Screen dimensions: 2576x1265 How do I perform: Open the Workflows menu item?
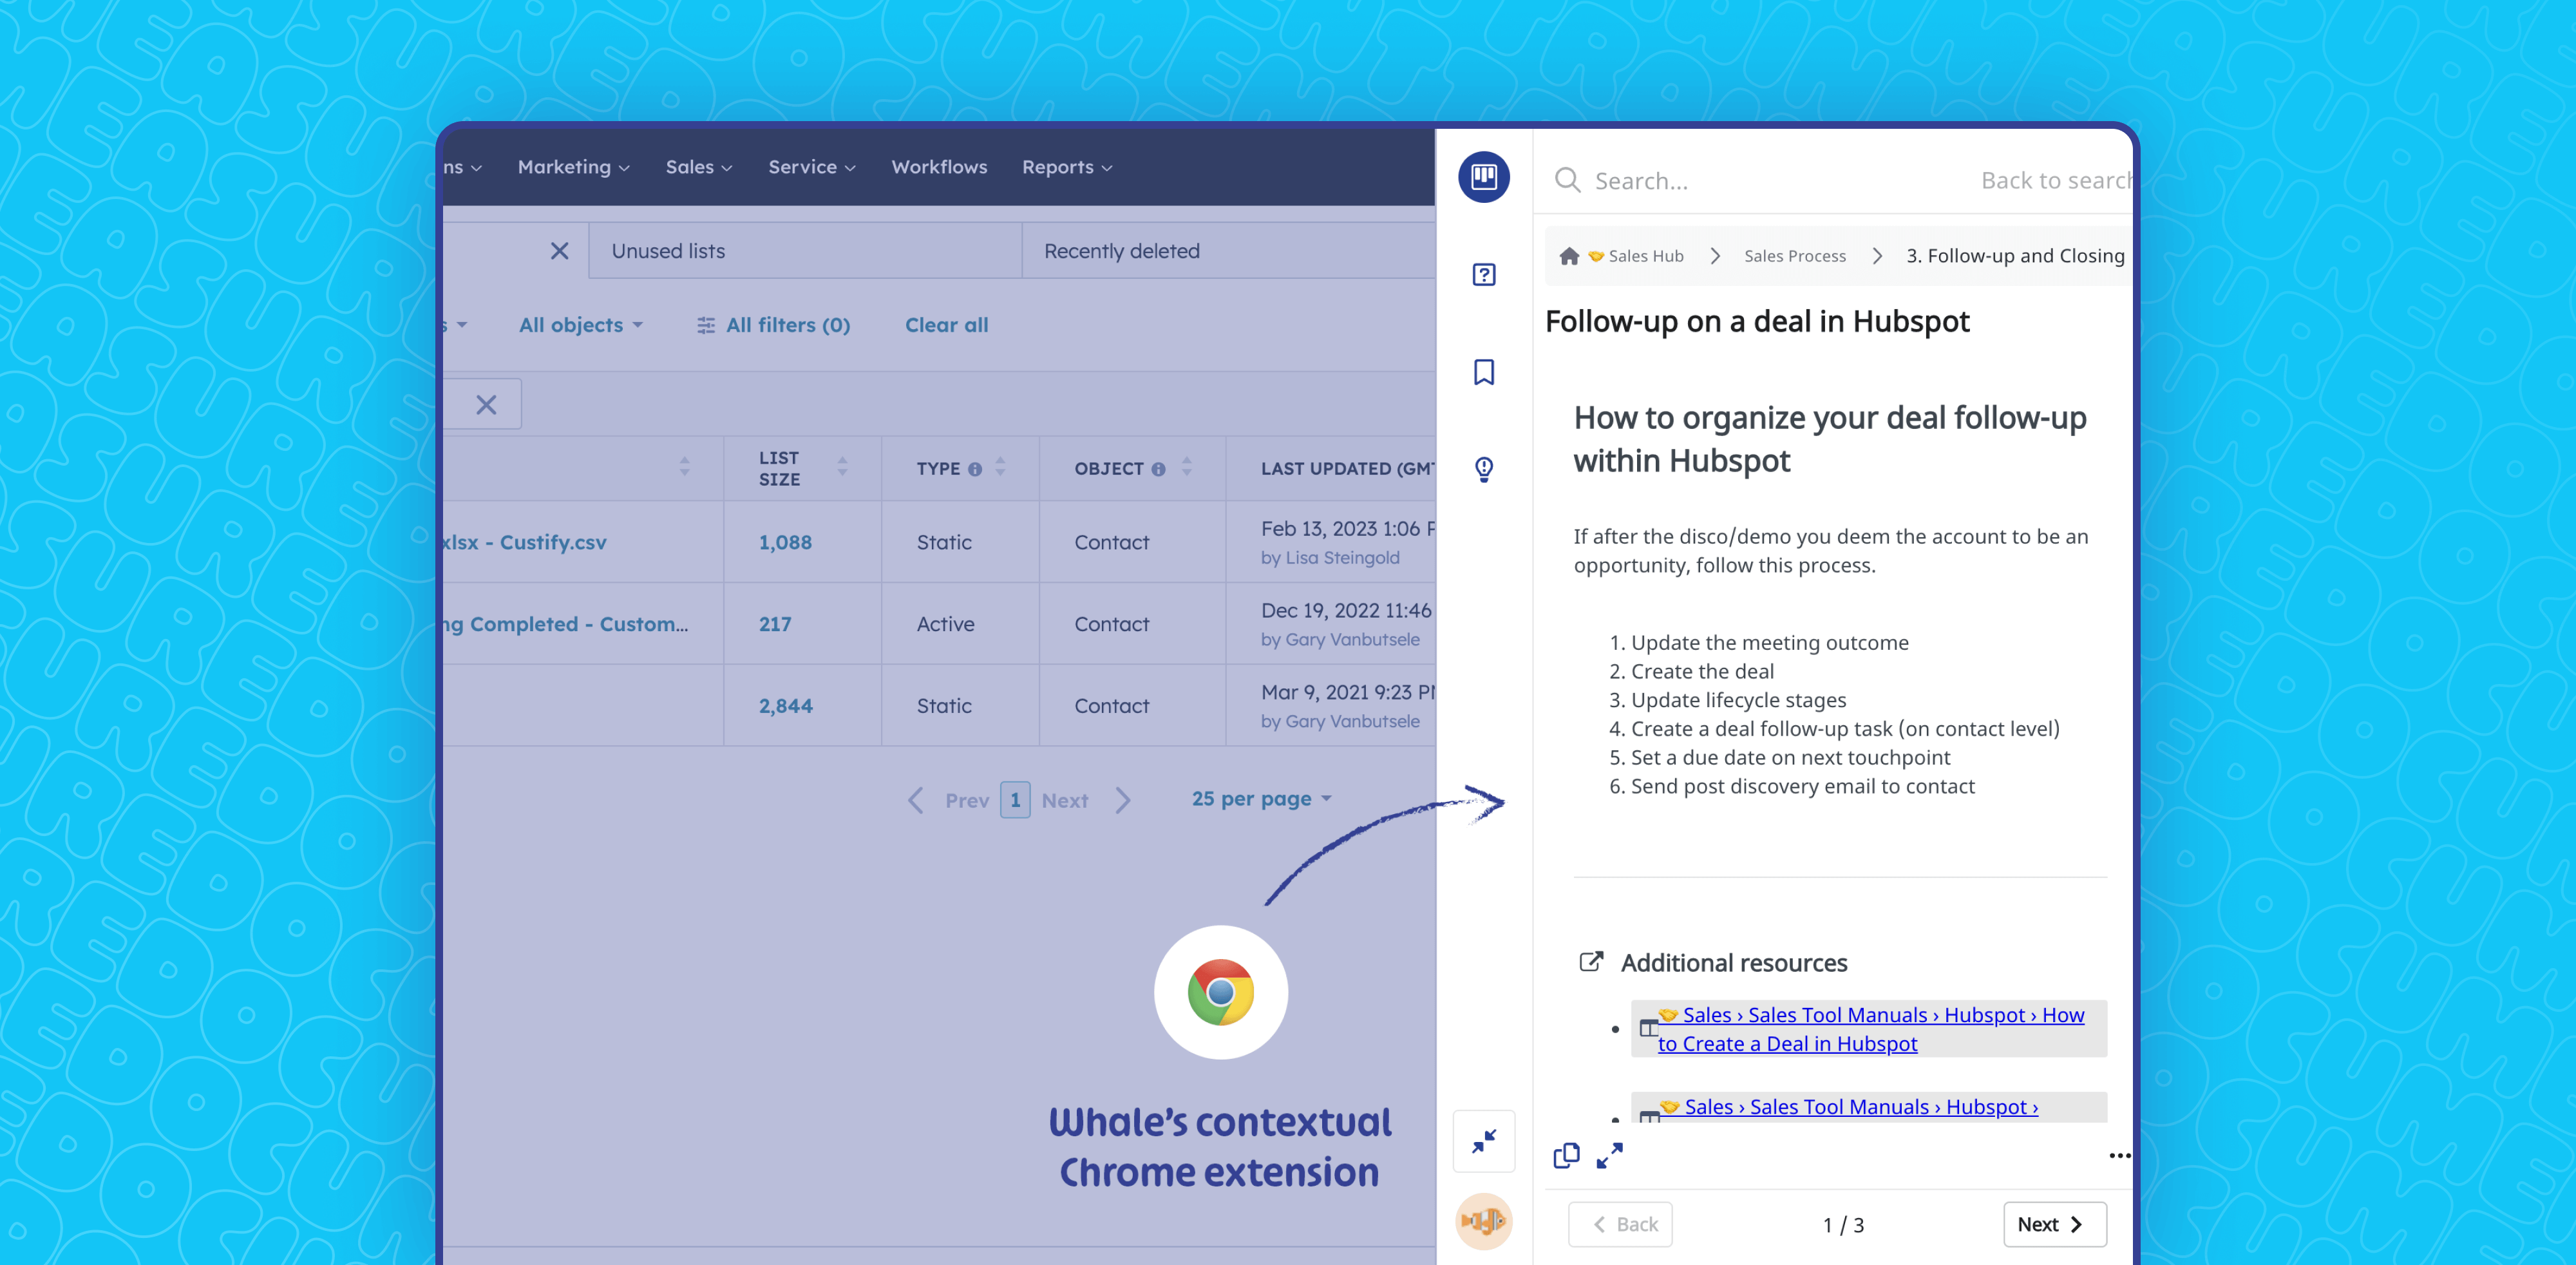pyautogui.click(x=939, y=167)
